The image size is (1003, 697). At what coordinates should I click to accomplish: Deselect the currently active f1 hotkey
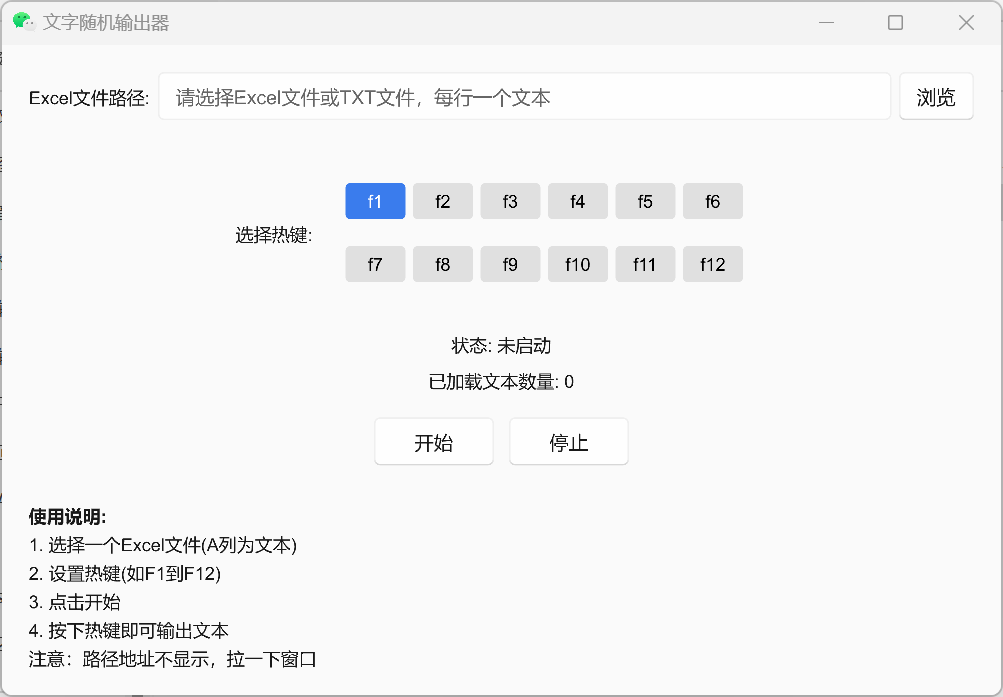click(x=375, y=201)
